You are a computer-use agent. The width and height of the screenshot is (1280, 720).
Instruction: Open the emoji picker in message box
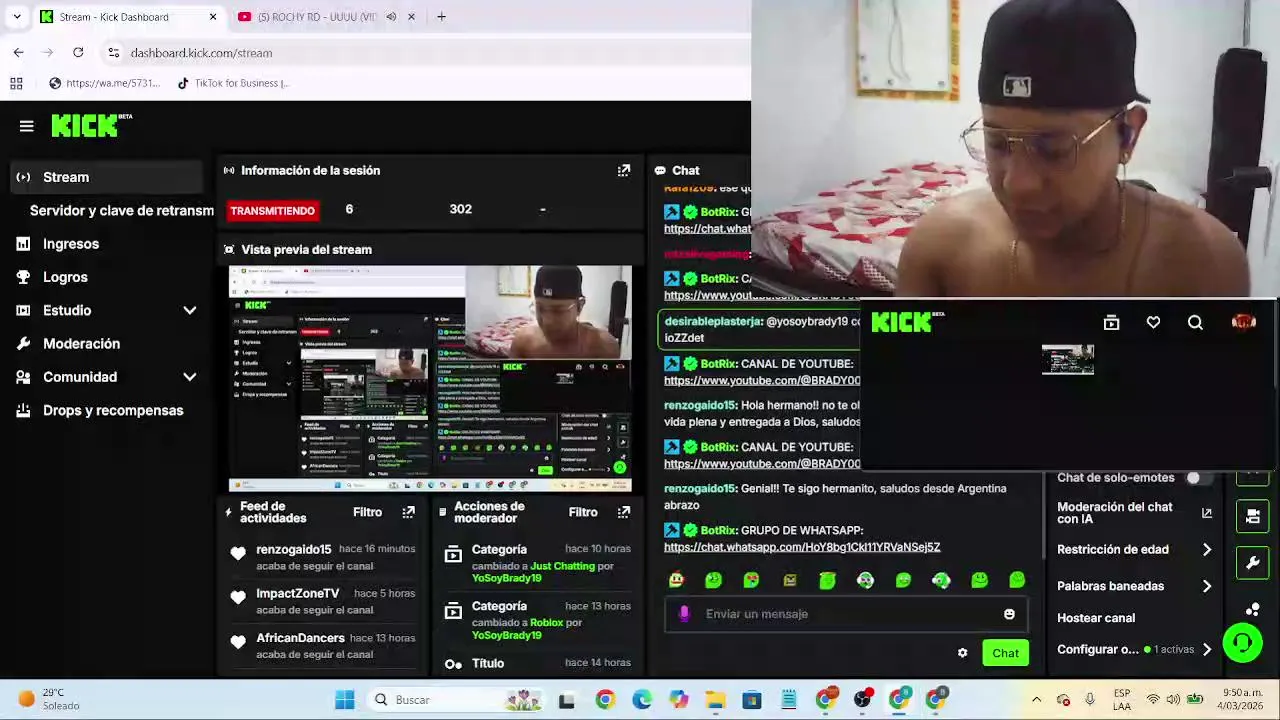(1009, 614)
